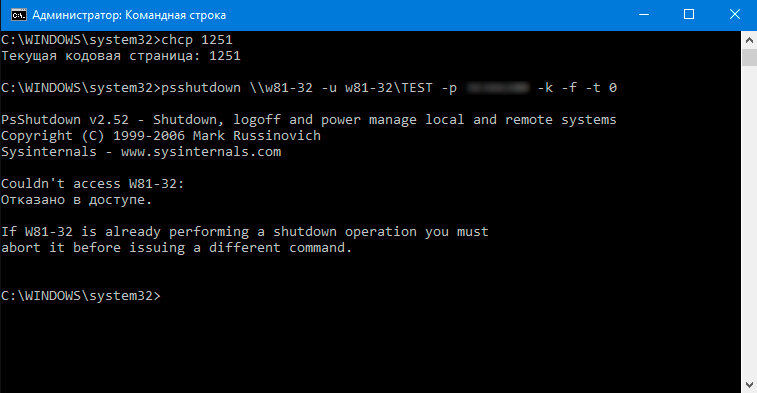Click the 'Администратор: Командная строка' title text
Screen dimensions: 757x393
tap(129, 15)
